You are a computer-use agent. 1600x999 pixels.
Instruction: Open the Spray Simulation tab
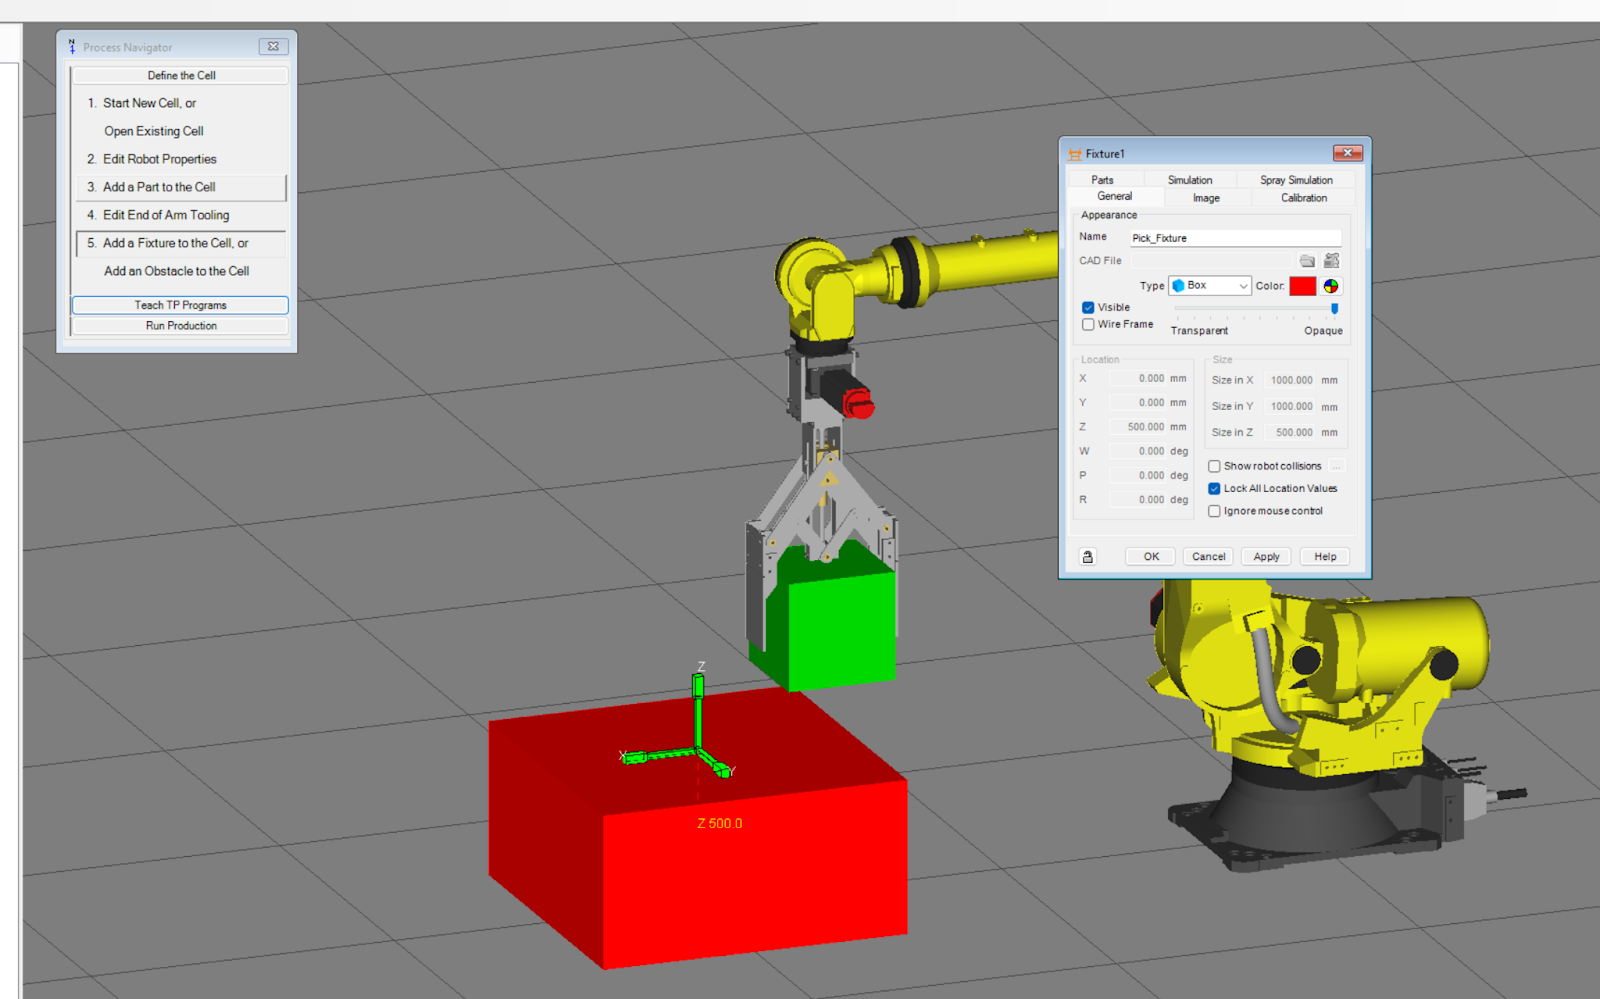coord(1296,180)
